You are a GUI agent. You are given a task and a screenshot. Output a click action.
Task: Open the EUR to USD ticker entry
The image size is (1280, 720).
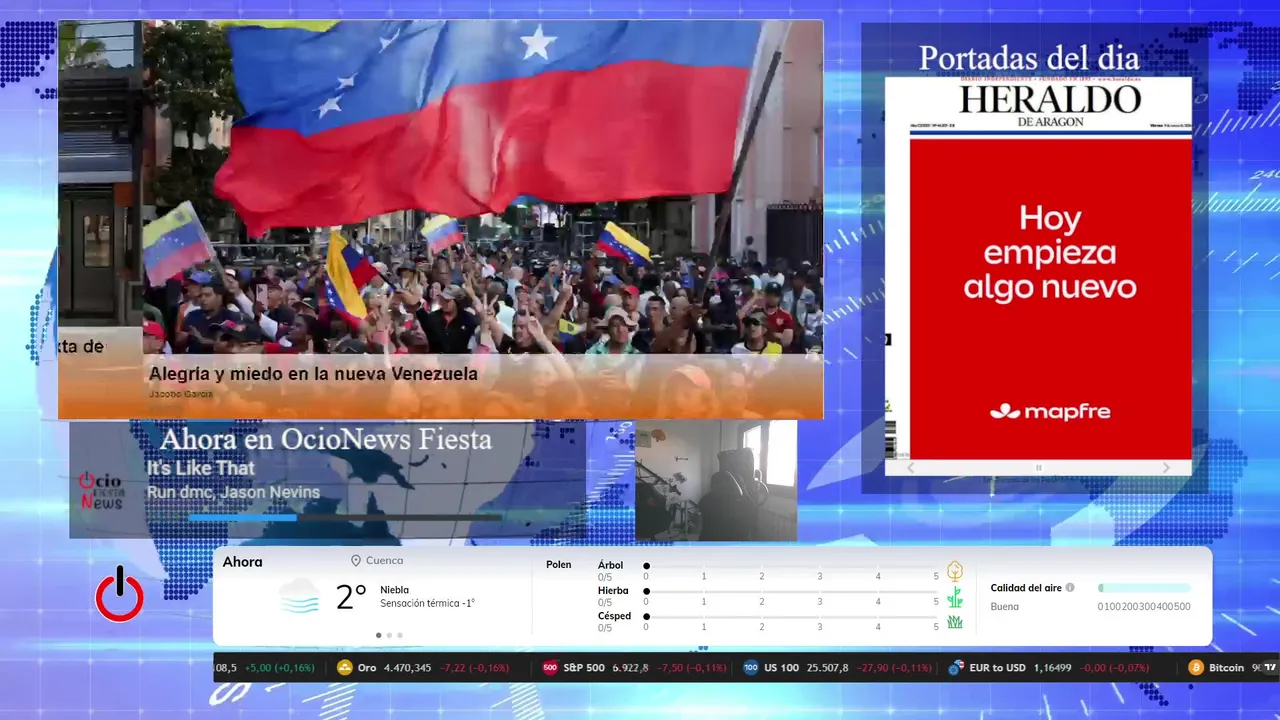pyautogui.click(x=1048, y=668)
